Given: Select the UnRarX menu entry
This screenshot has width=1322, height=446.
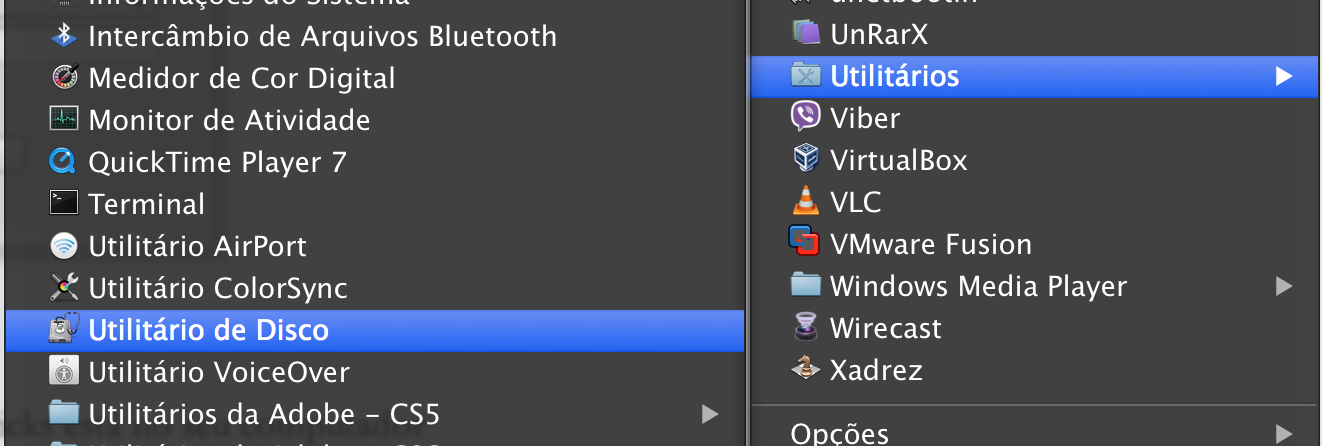Looking at the screenshot, I should [x=1034, y=35].
